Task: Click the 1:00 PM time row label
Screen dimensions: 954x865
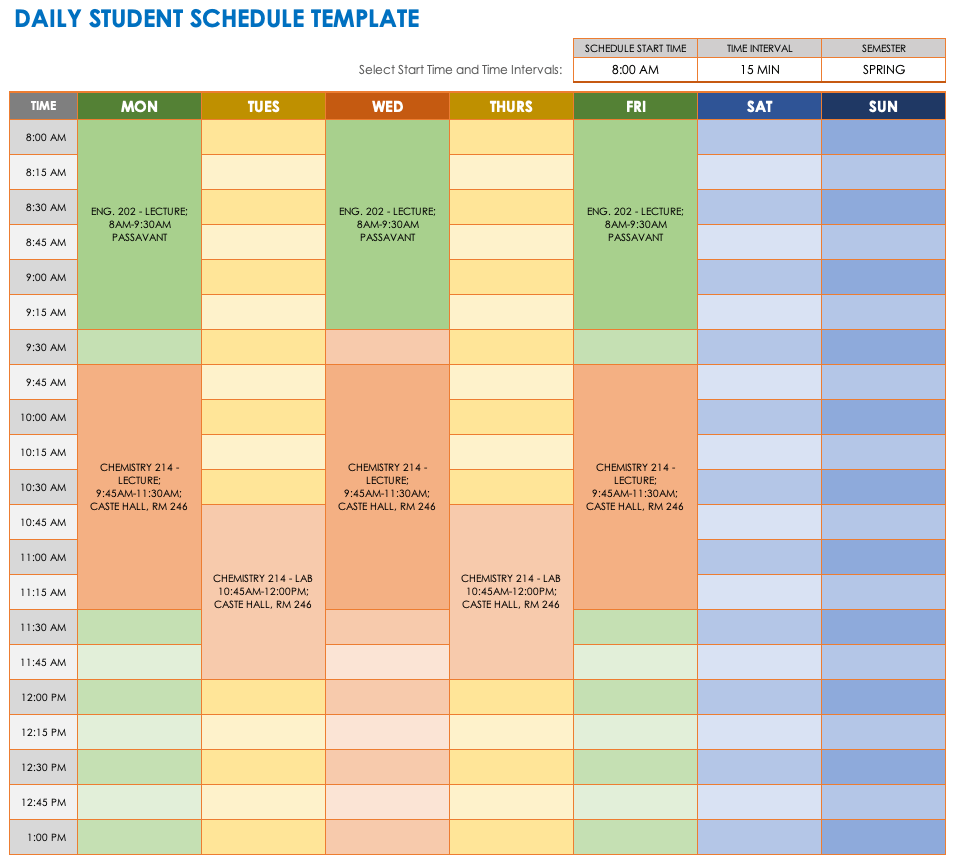Action: click(43, 837)
